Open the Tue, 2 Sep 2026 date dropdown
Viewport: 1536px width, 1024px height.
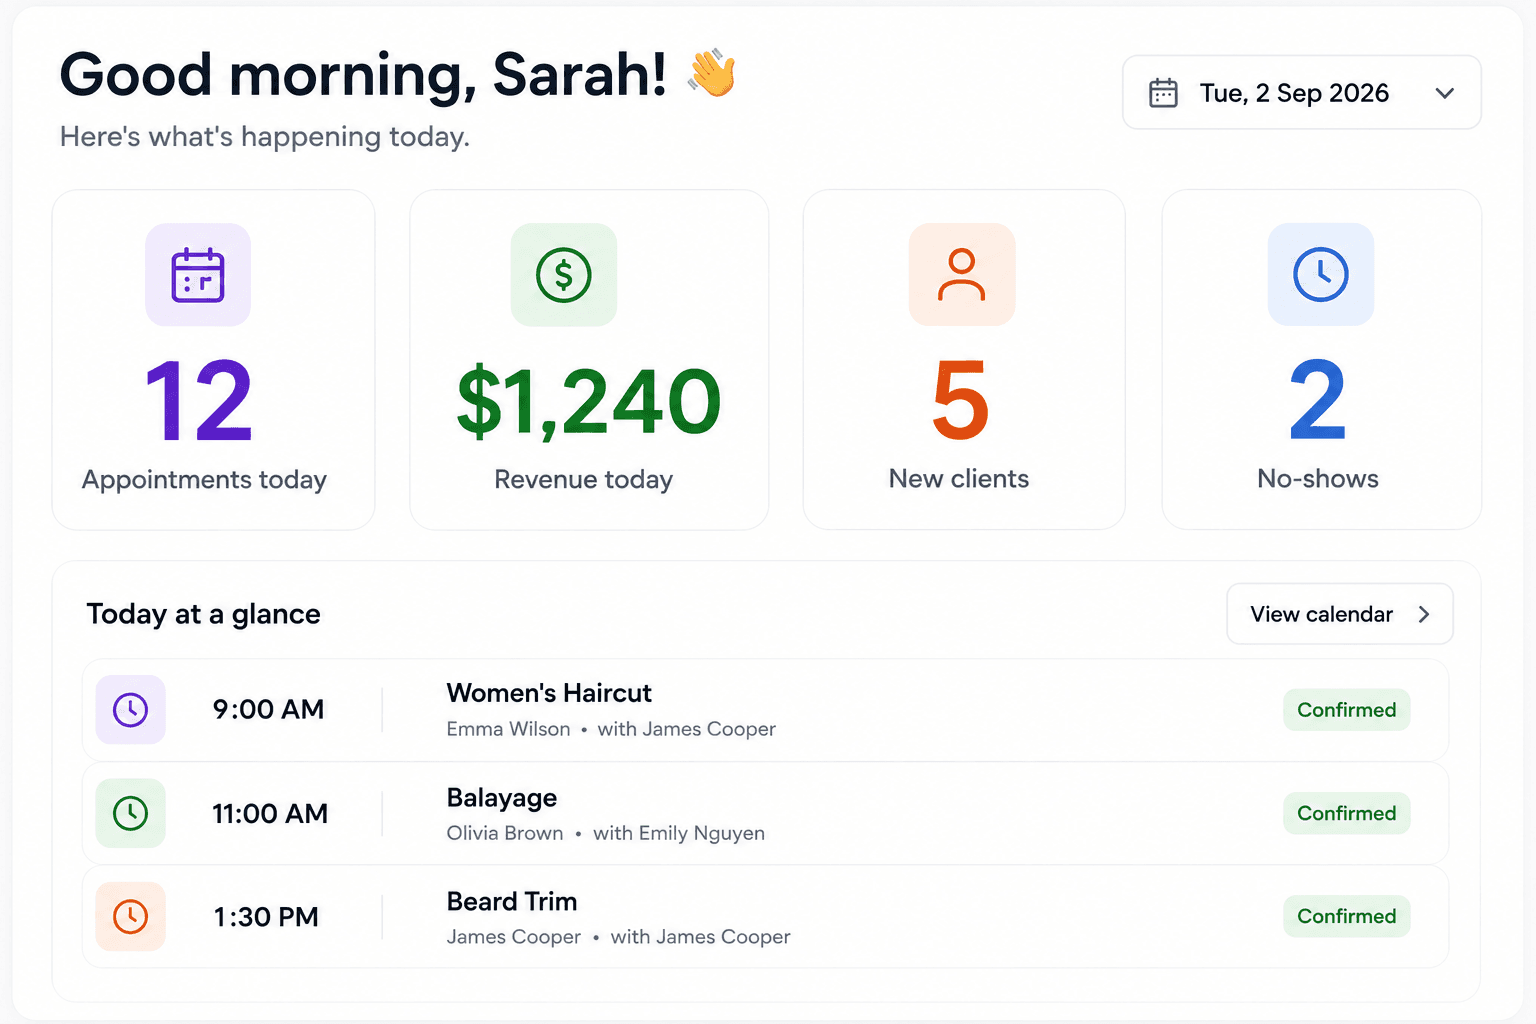click(x=1302, y=92)
